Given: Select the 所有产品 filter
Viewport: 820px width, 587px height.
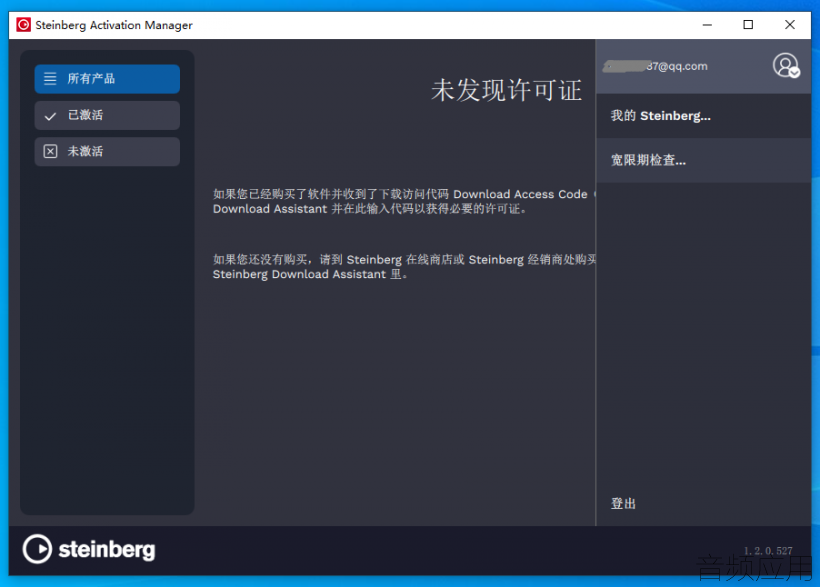Looking at the screenshot, I should 107,79.
